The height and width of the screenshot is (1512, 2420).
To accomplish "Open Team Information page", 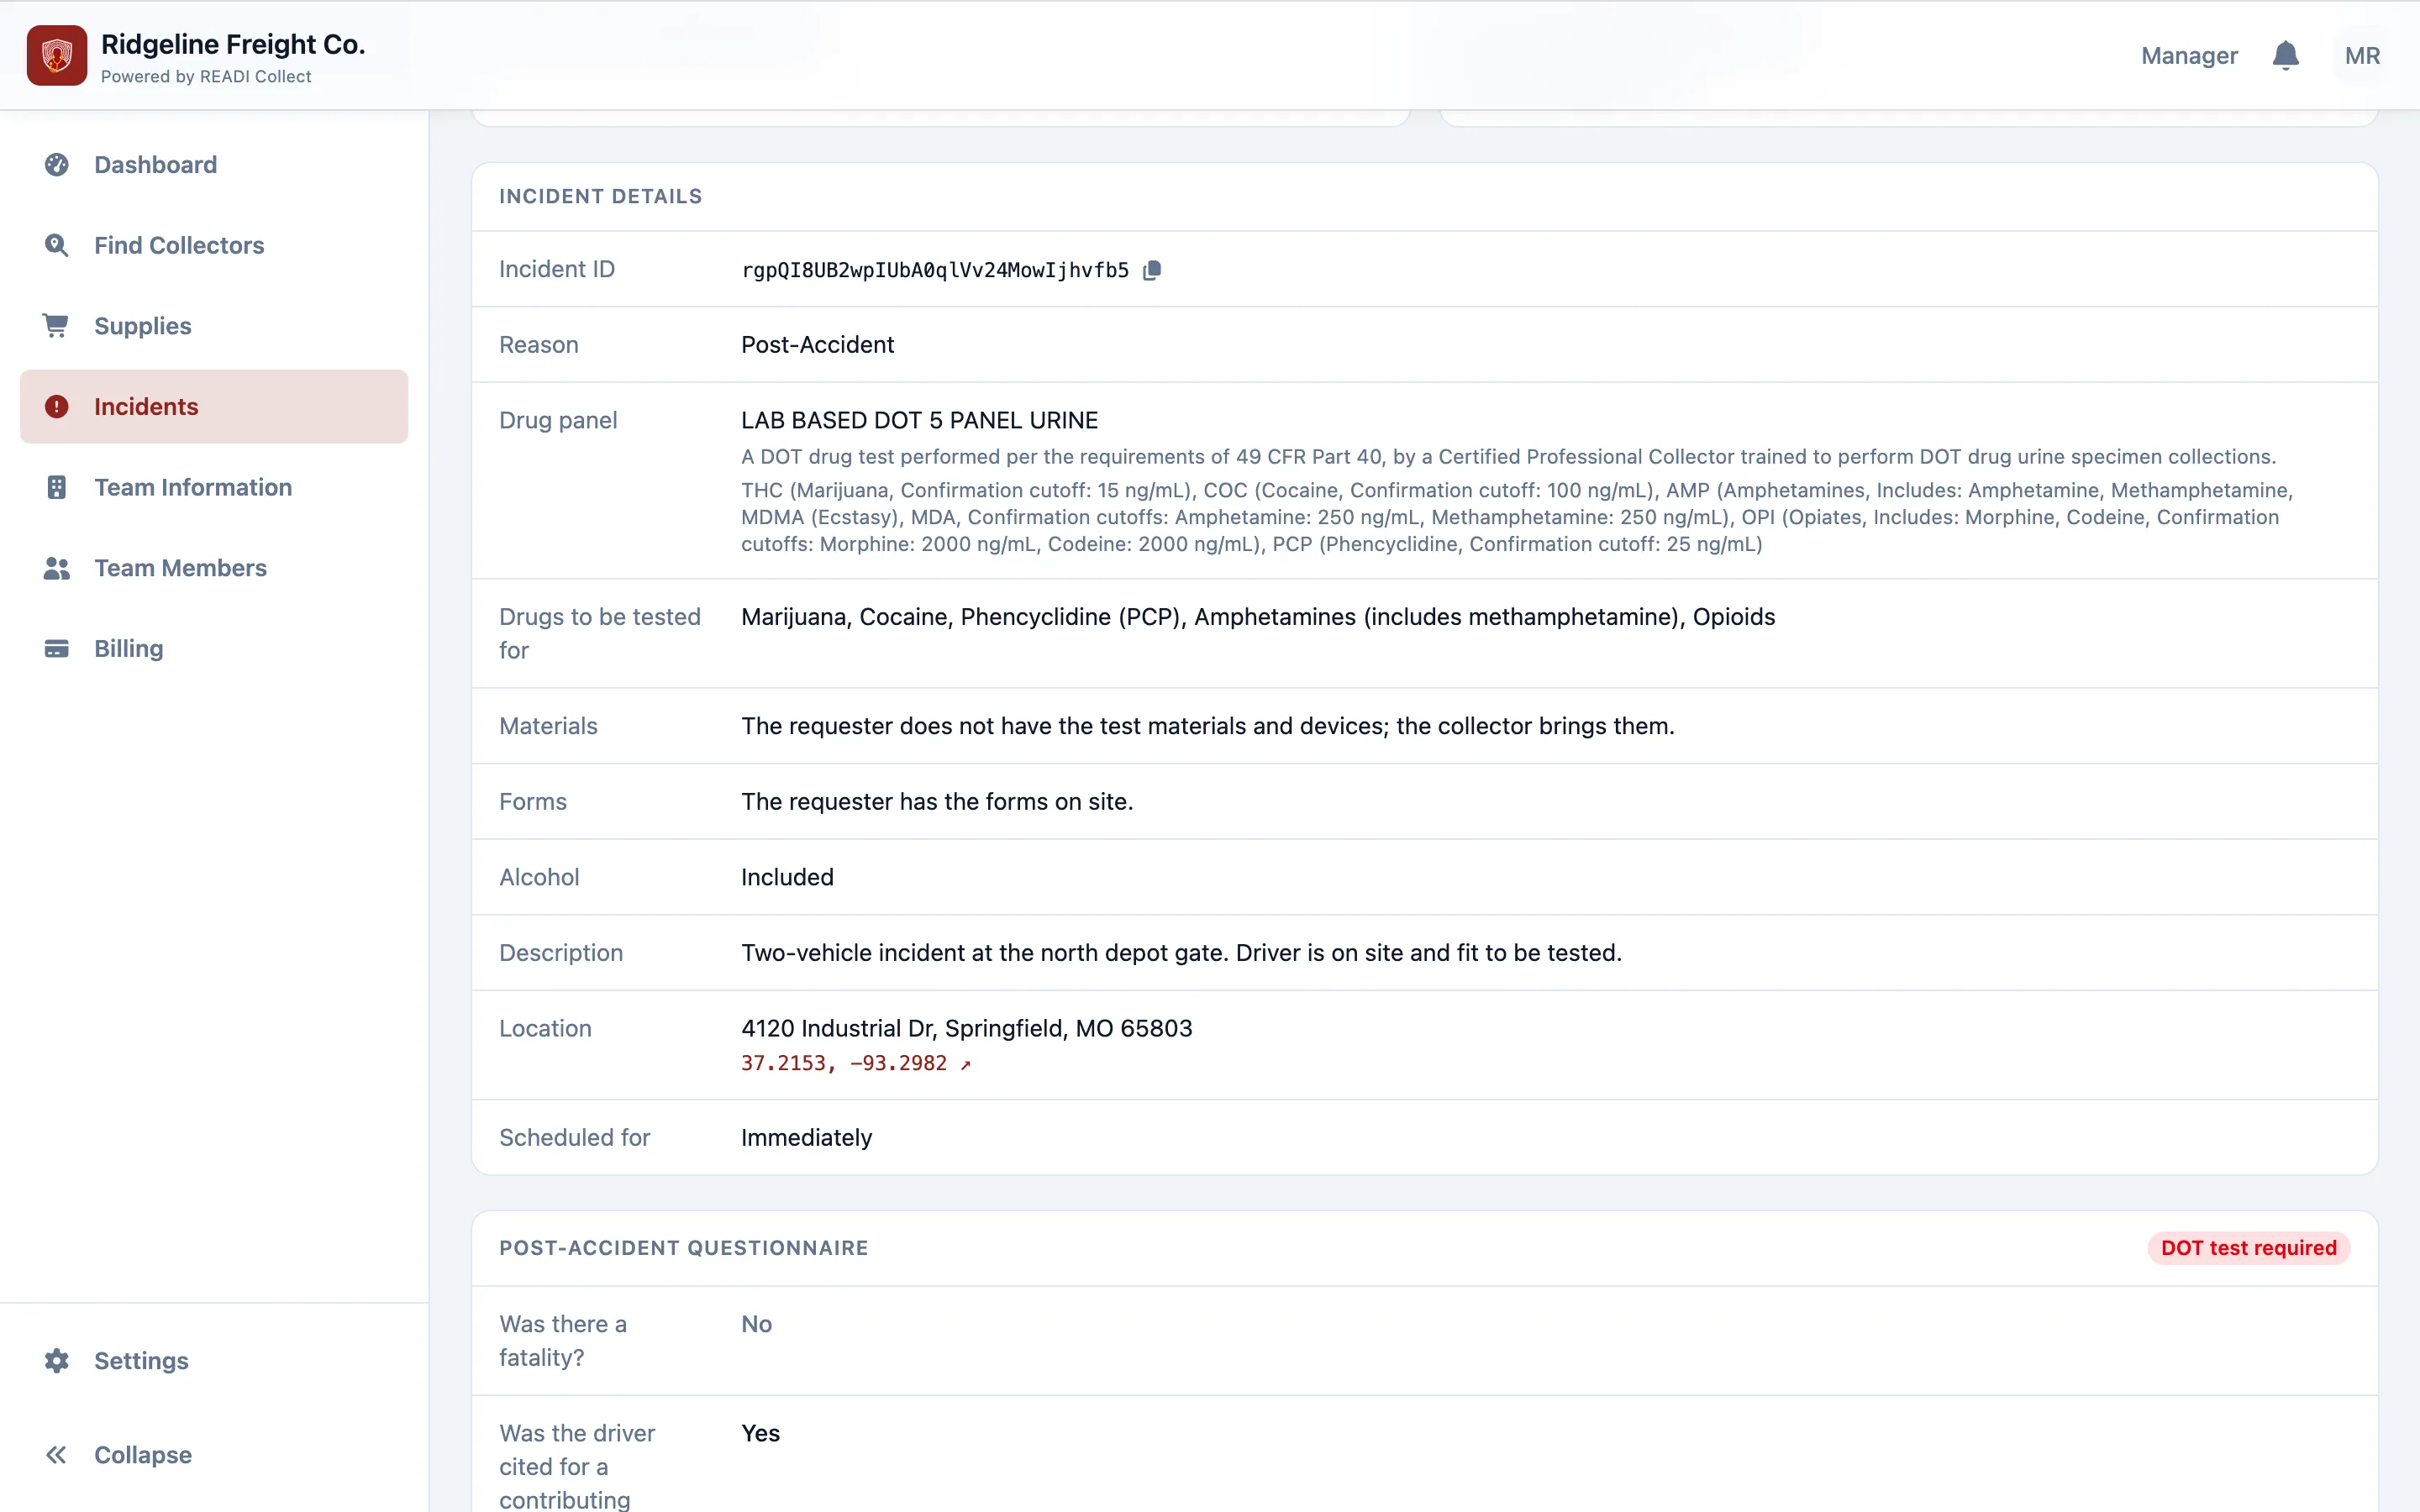I will (x=214, y=487).
